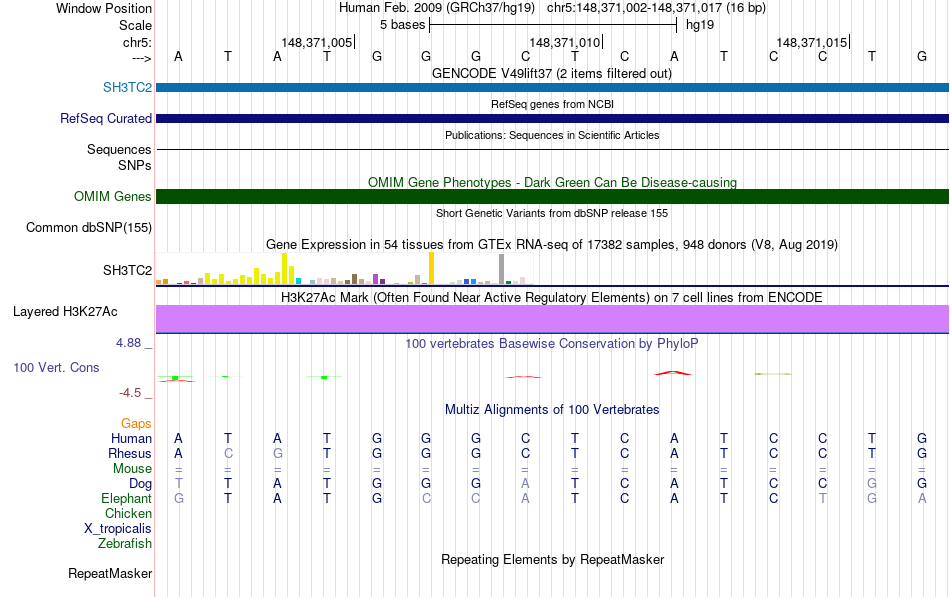Click the 5 bases scale bar
950x597 pixels.
[x=553, y=25]
